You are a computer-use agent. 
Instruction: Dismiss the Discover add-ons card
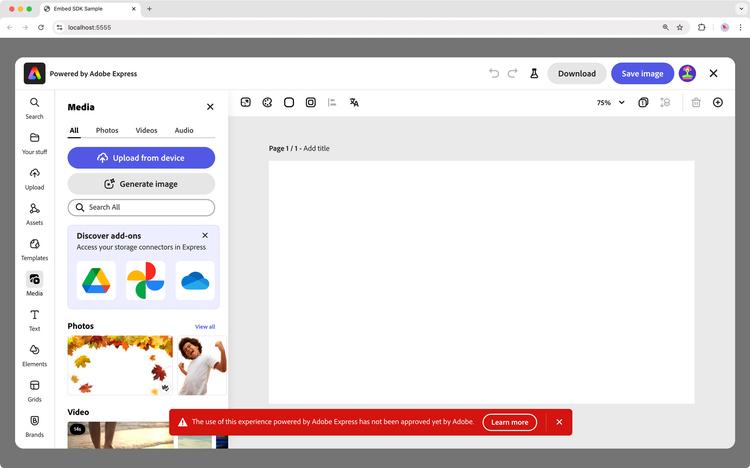[x=205, y=235]
